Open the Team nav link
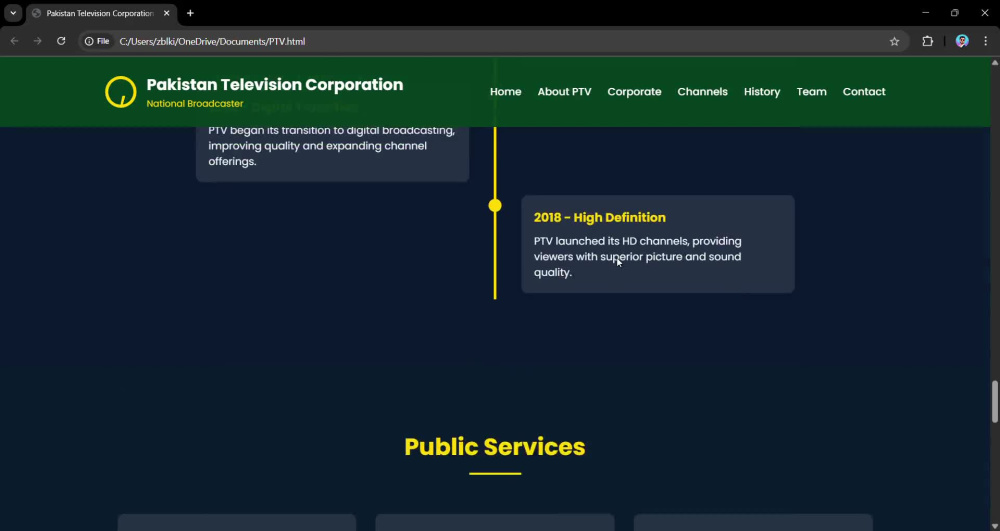Image resolution: width=1000 pixels, height=531 pixels. click(811, 92)
